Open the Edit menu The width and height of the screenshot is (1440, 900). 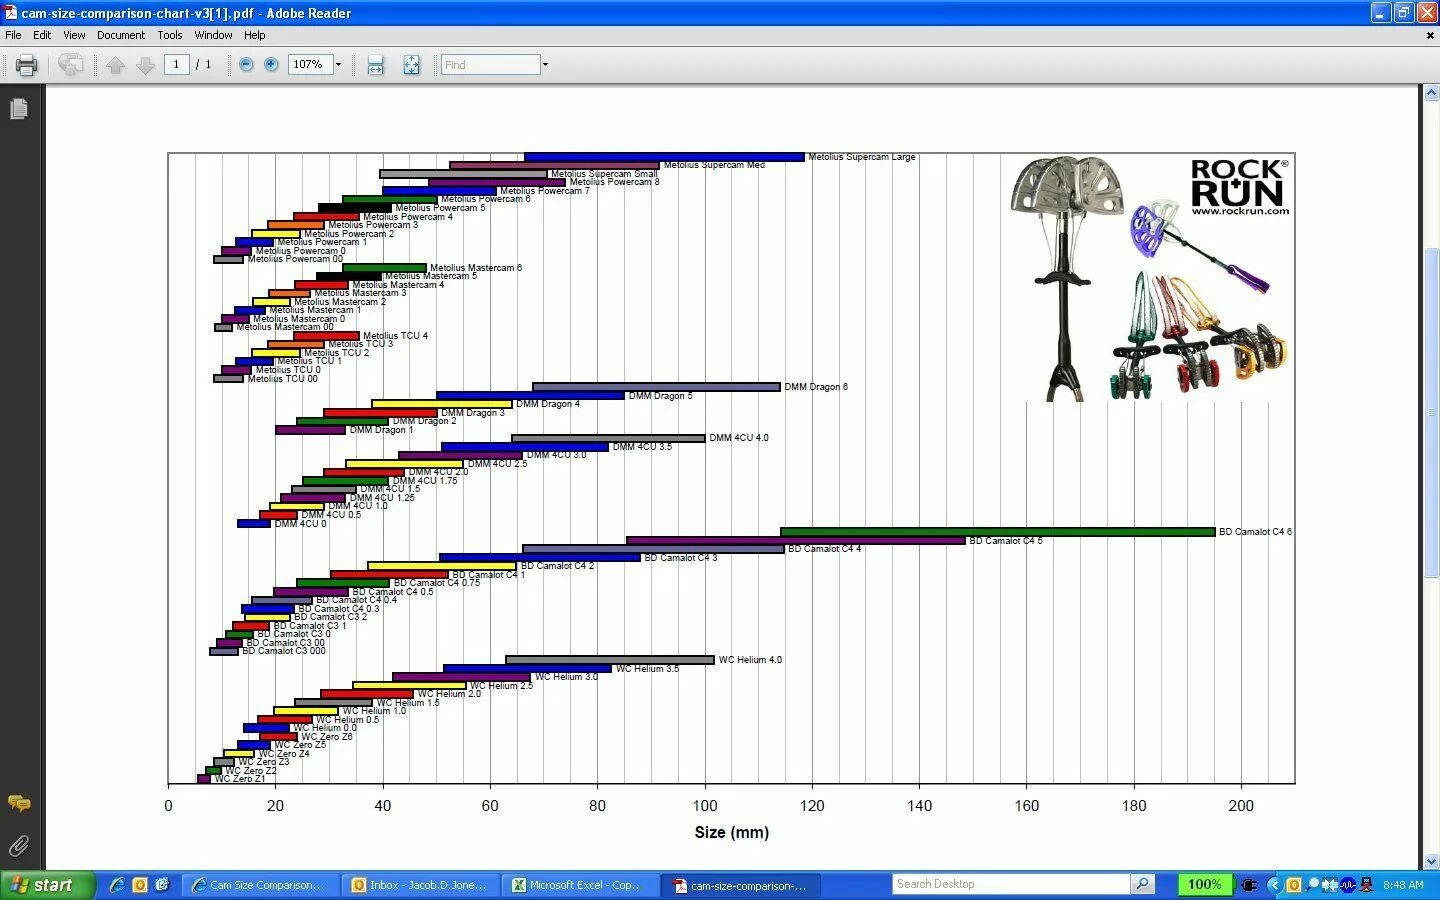coord(42,35)
